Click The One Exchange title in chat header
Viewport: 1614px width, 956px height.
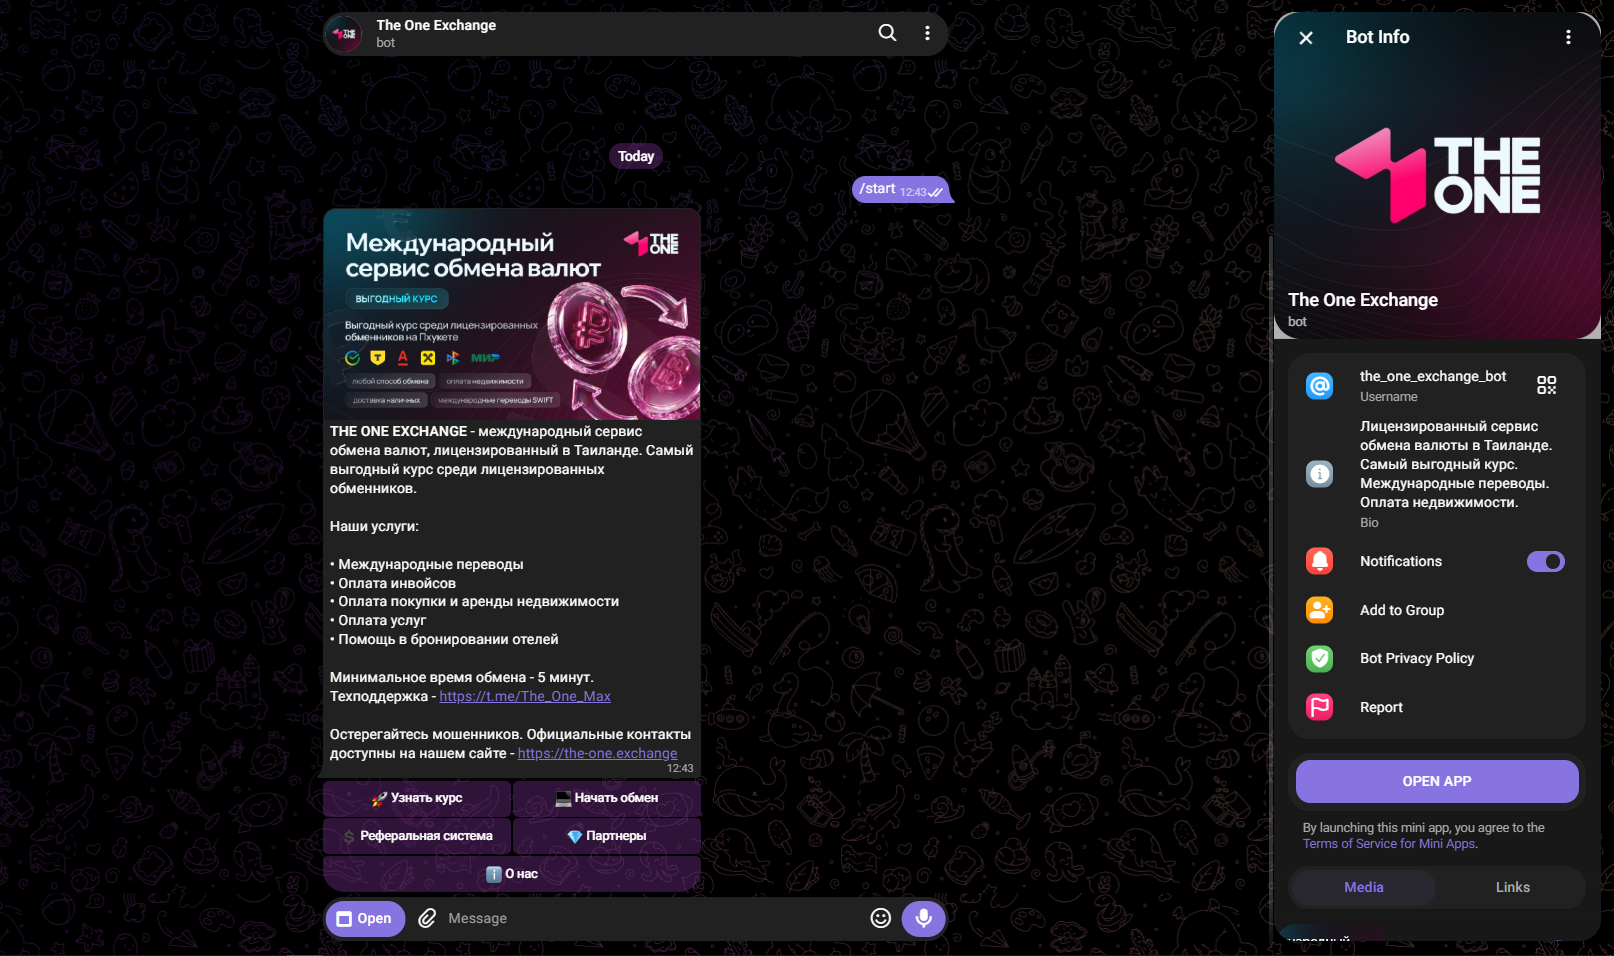436,26
